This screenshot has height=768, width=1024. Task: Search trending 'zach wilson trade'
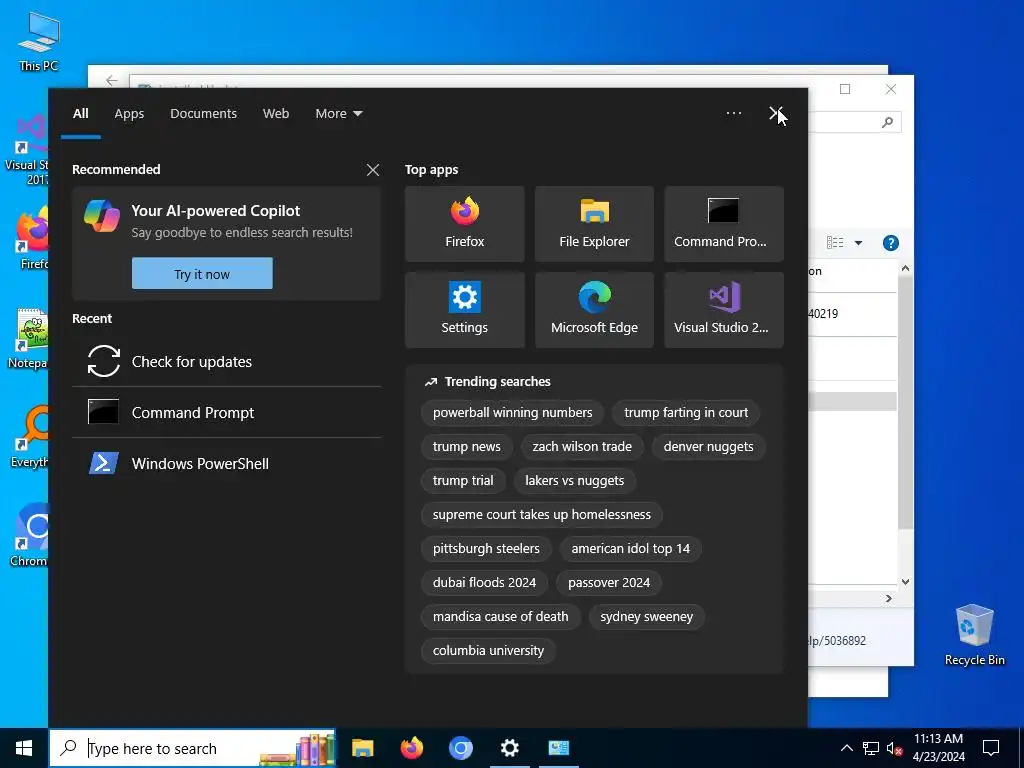[582, 447]
